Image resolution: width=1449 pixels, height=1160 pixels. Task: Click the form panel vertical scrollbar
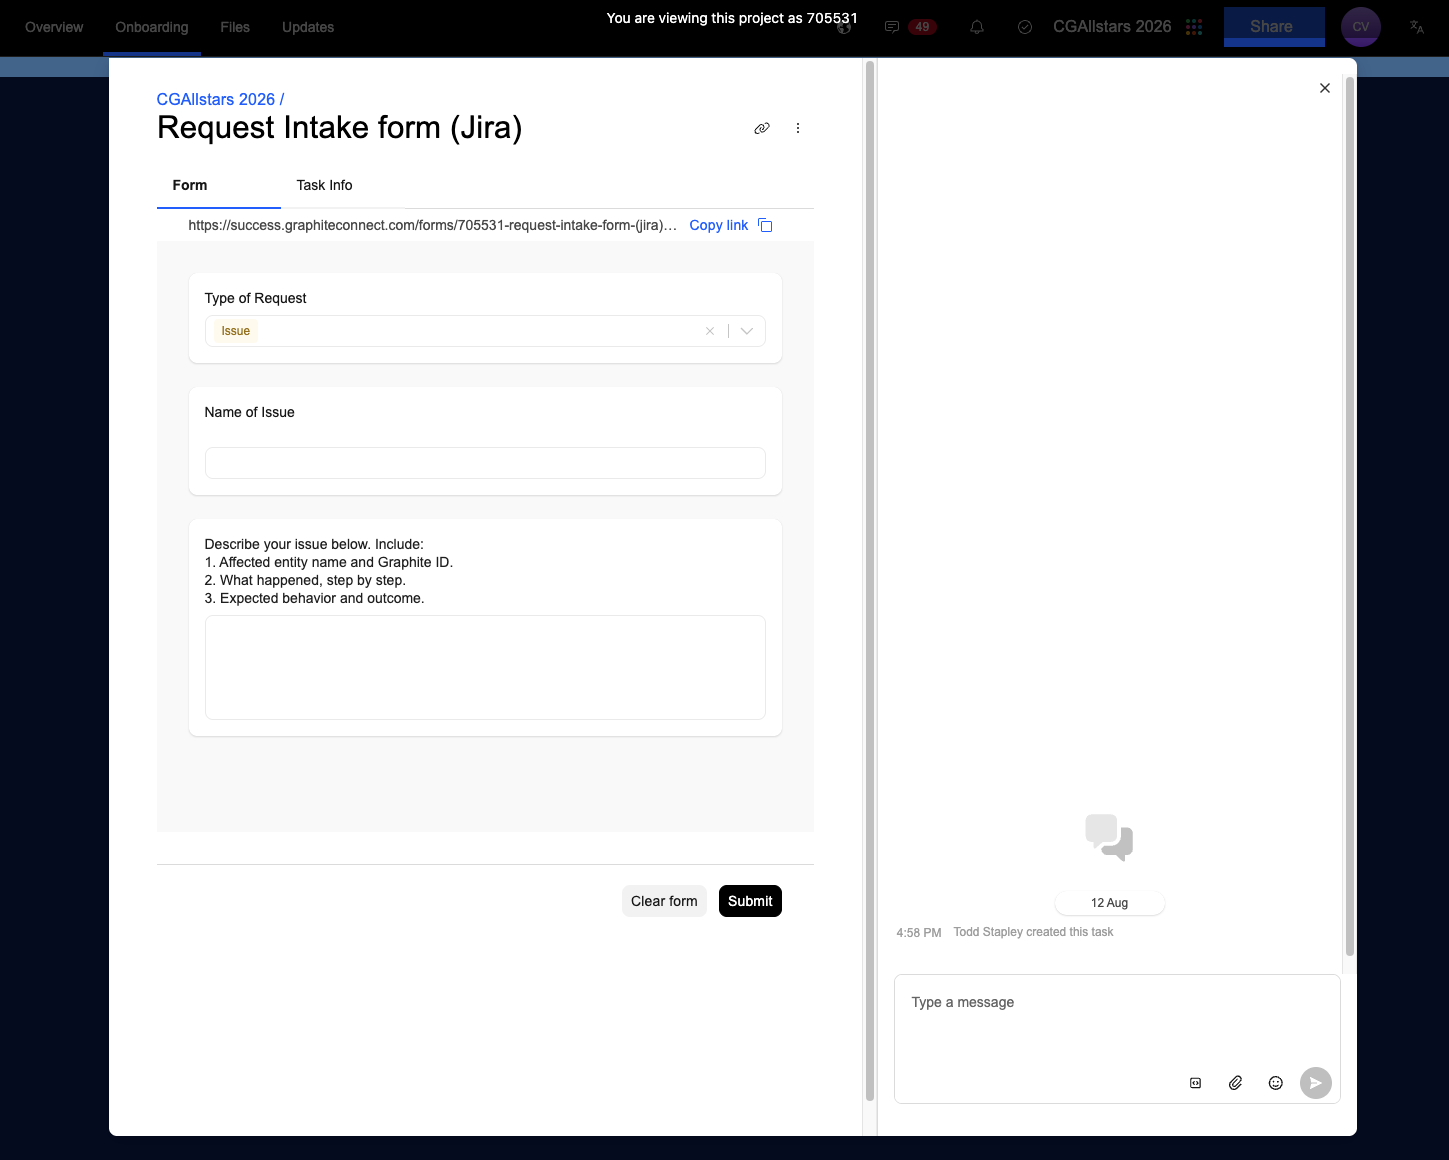(x=870, y=580)
